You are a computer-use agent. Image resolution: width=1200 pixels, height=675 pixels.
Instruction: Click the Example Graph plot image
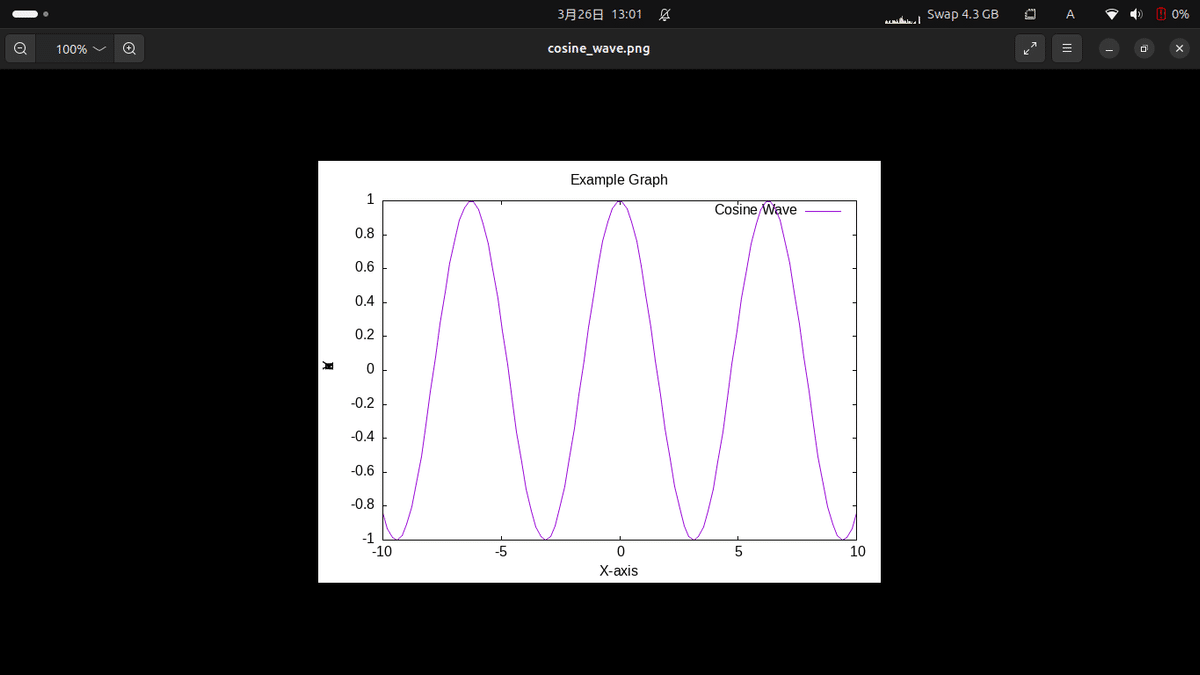pos(600,370)
